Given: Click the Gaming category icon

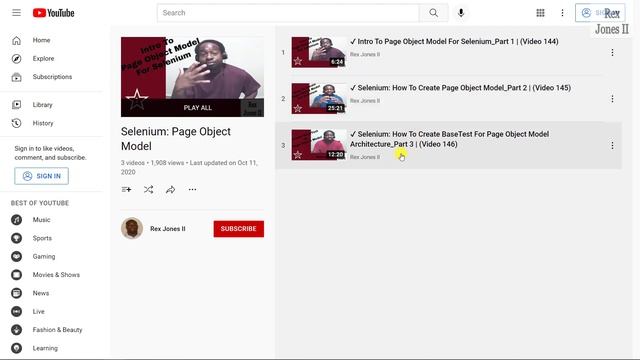Looking at the screenshot, I should [16, 256].
